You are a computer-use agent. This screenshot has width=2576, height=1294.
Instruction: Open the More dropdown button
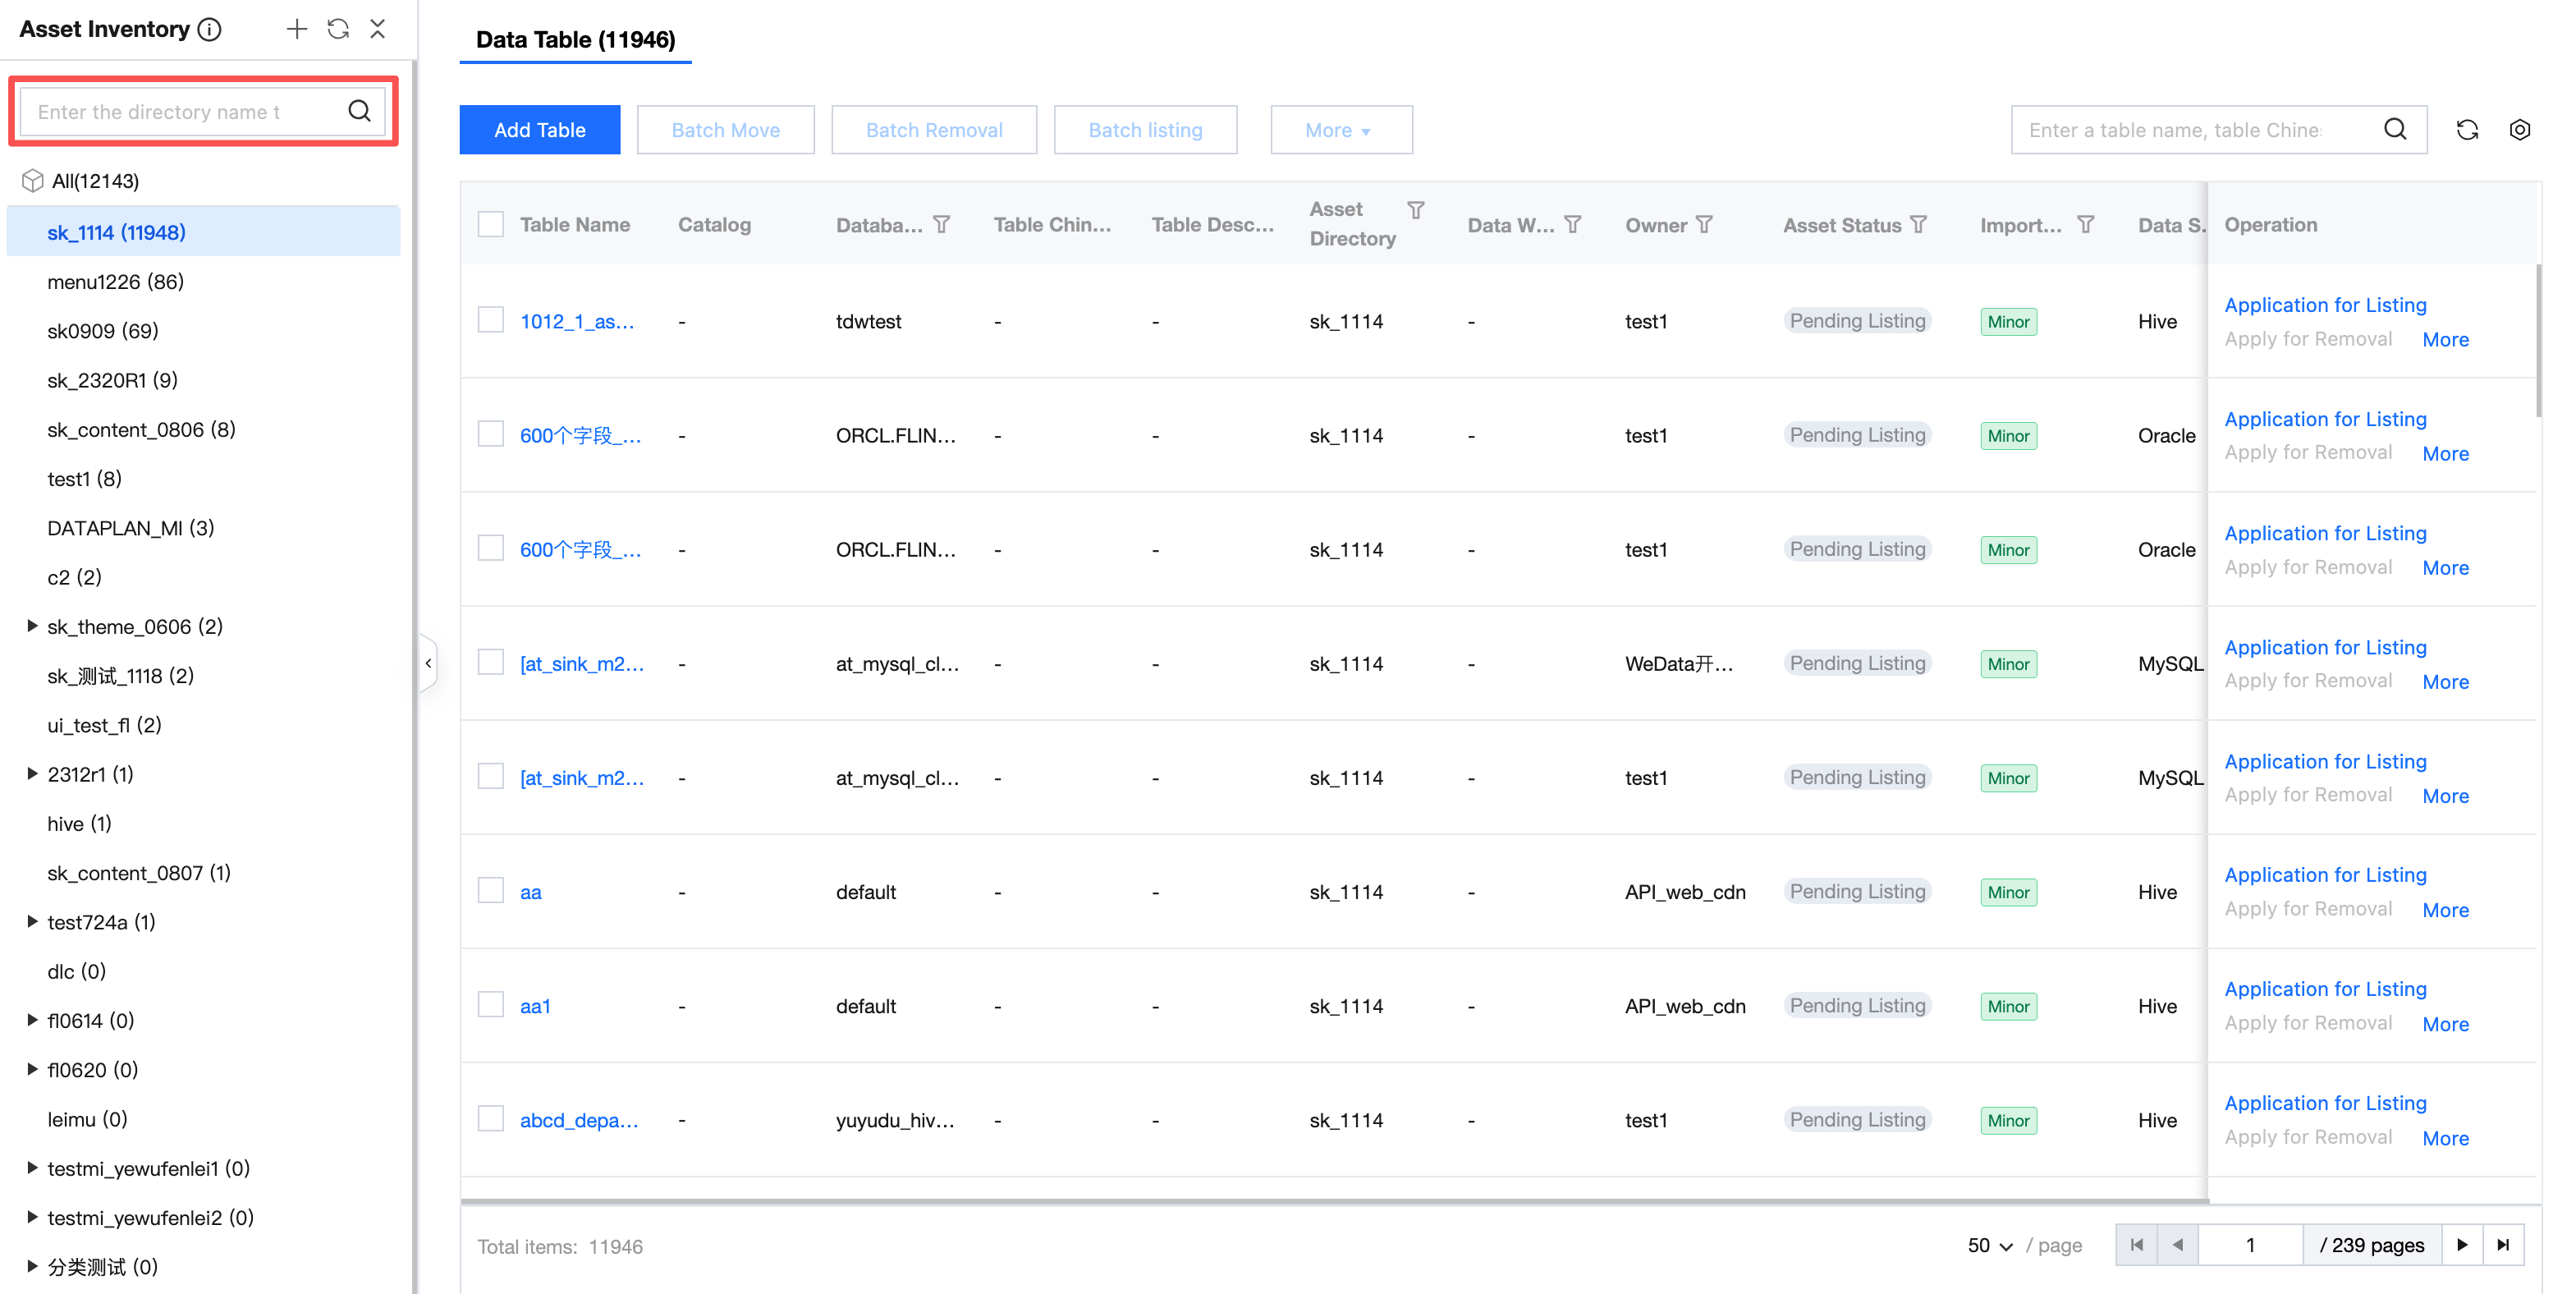pyautogui.click(x=1340, y=130)
